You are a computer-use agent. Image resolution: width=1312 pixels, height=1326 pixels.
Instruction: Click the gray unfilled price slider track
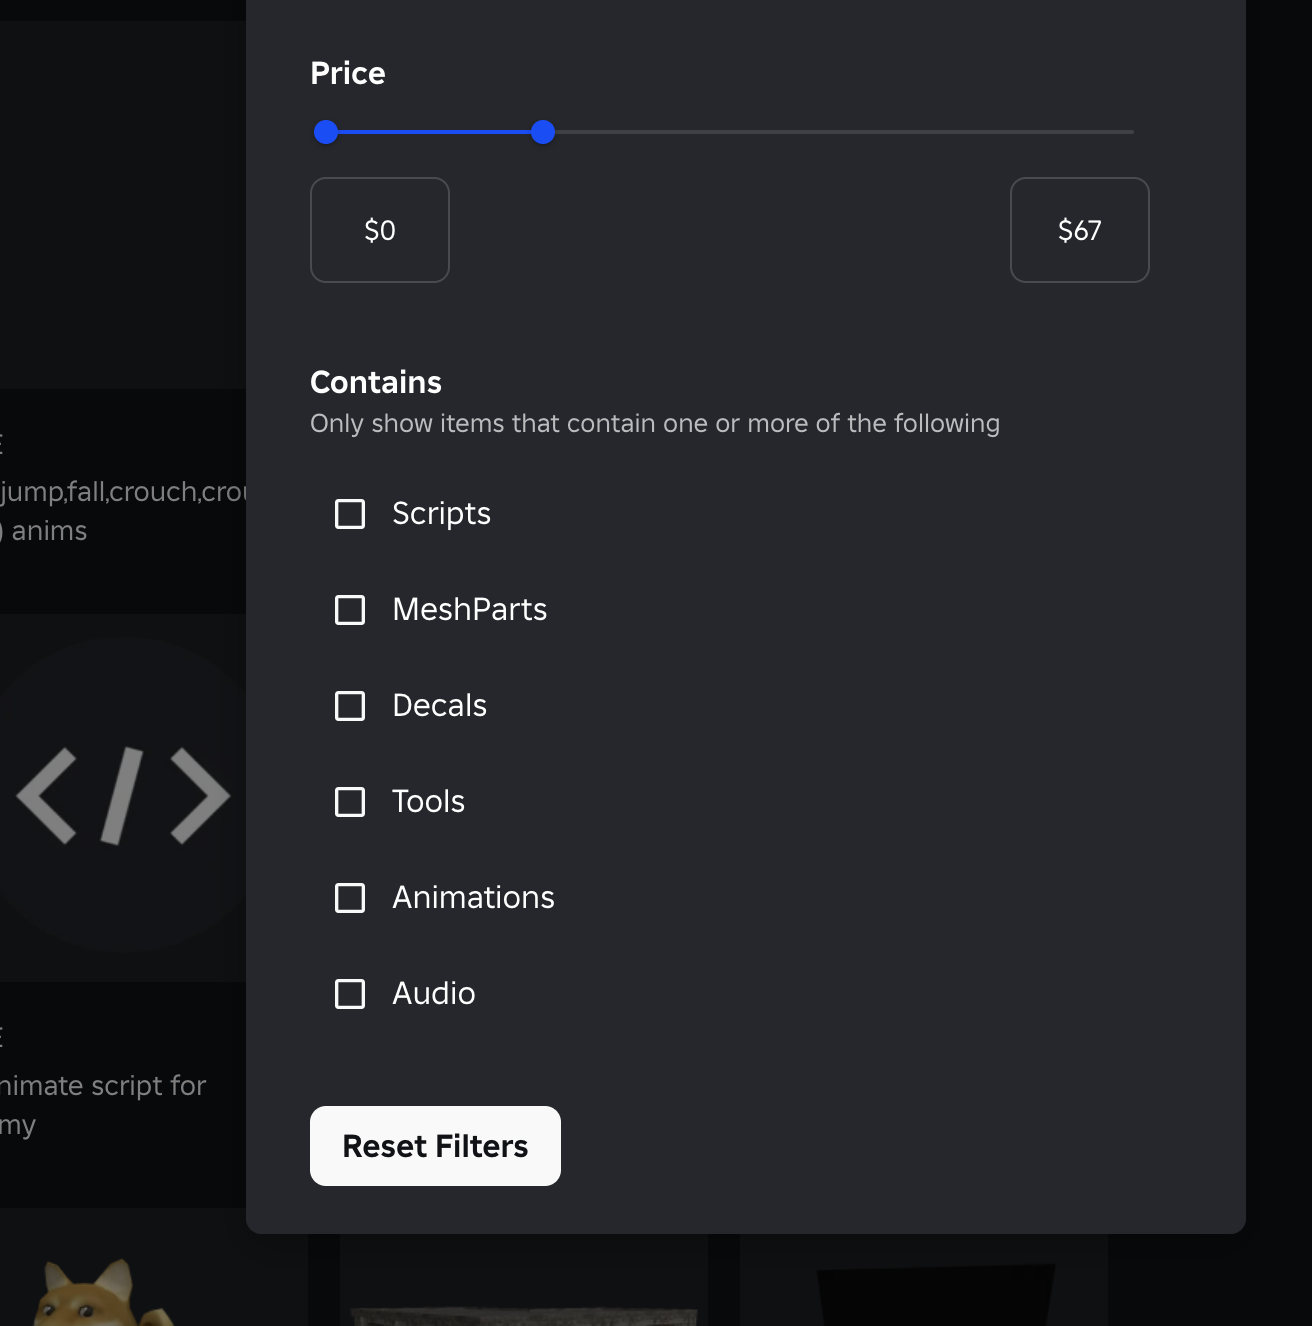pos(840,132)
